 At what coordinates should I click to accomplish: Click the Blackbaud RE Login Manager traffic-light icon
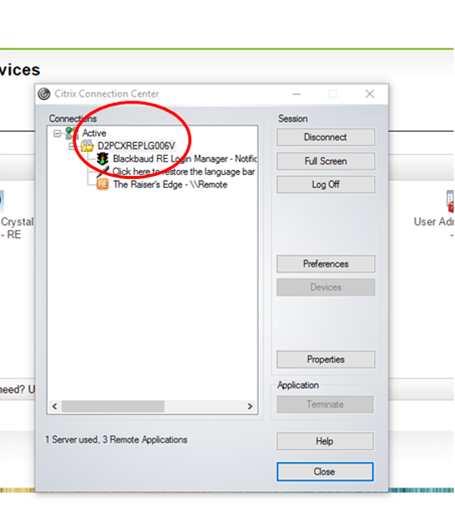pos(103,159)
